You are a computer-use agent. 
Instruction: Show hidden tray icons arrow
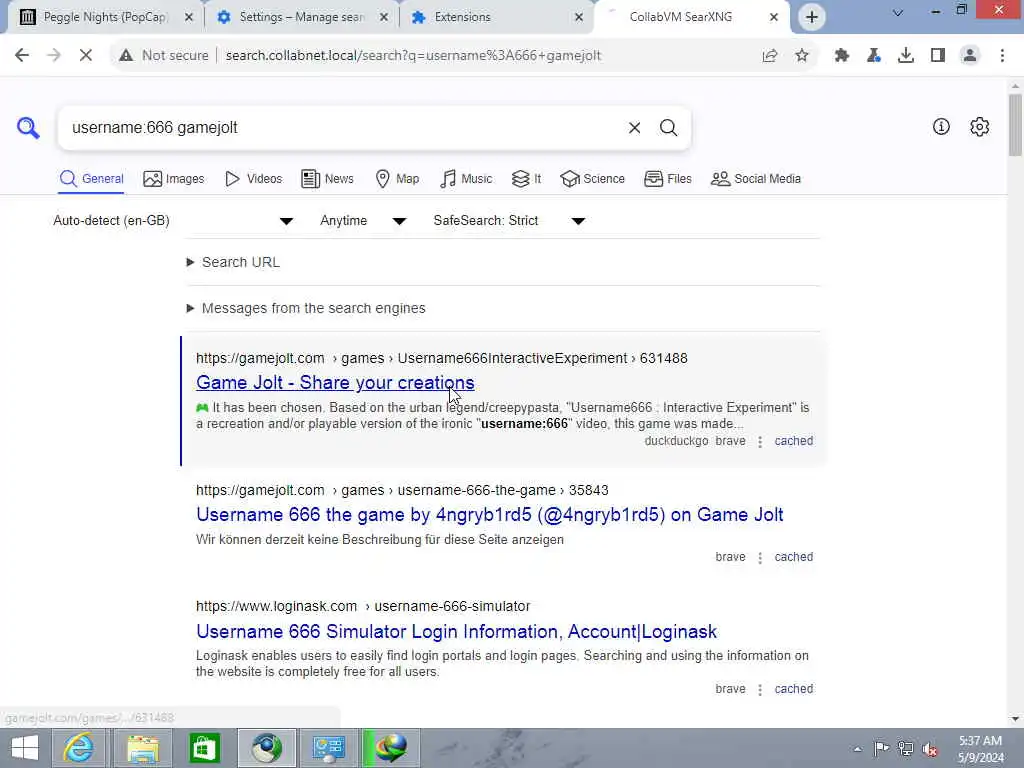[857, 749]
